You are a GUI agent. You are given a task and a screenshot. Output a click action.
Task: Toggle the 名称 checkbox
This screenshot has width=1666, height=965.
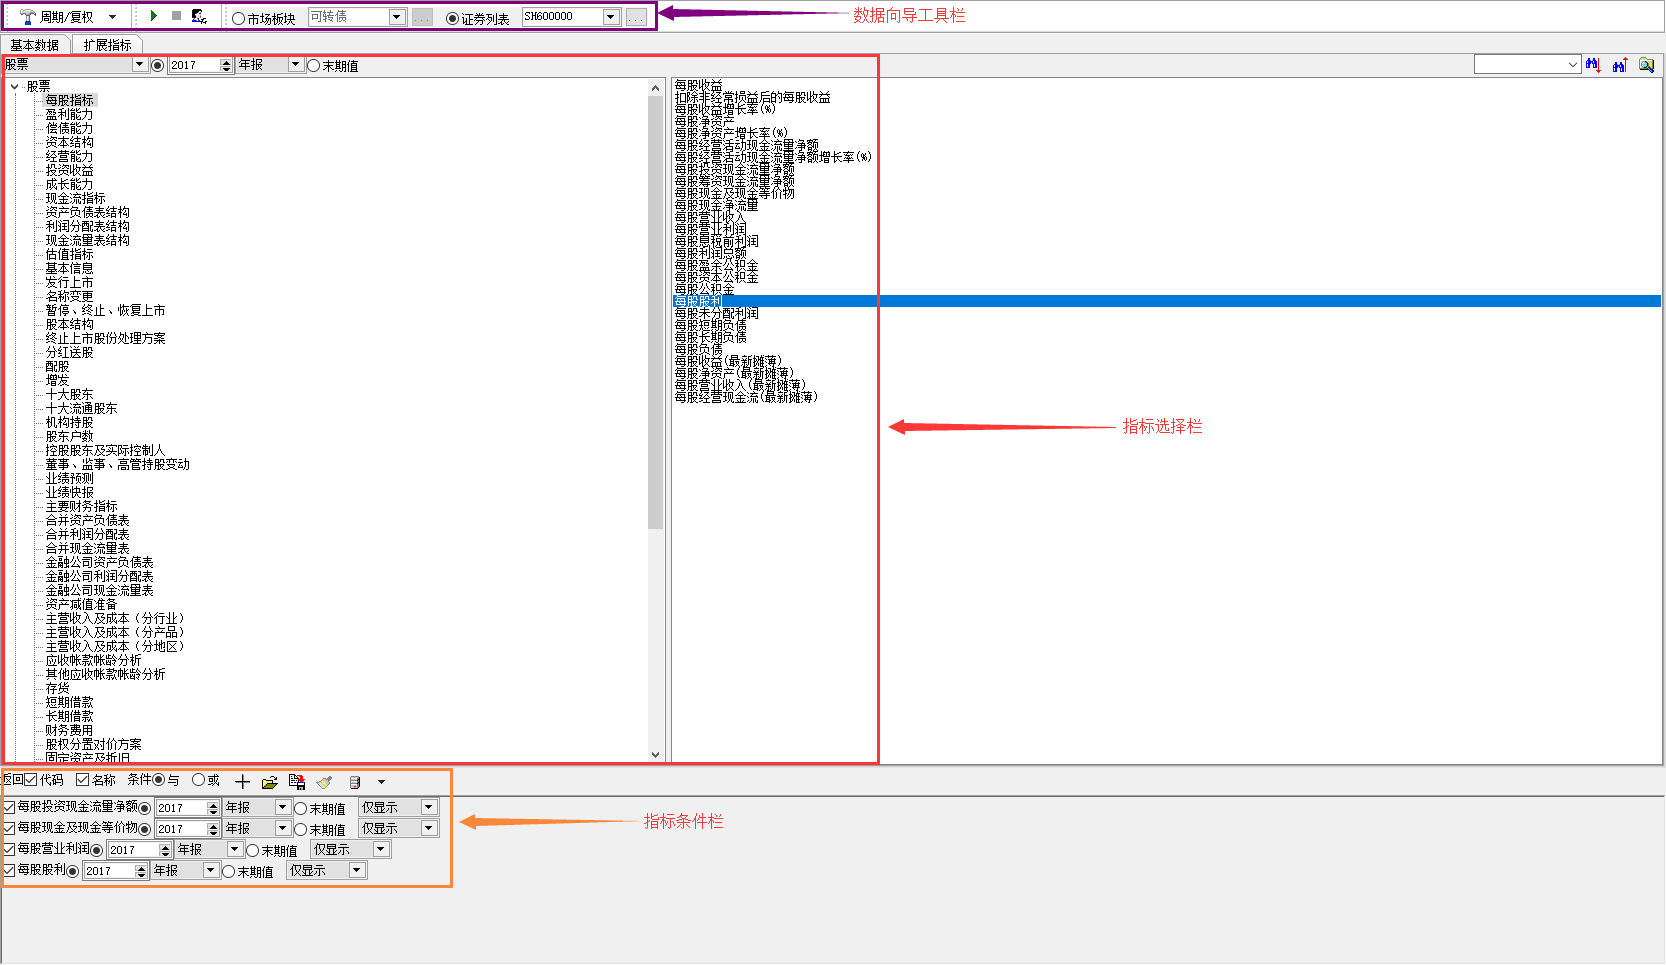coord(83,780)
